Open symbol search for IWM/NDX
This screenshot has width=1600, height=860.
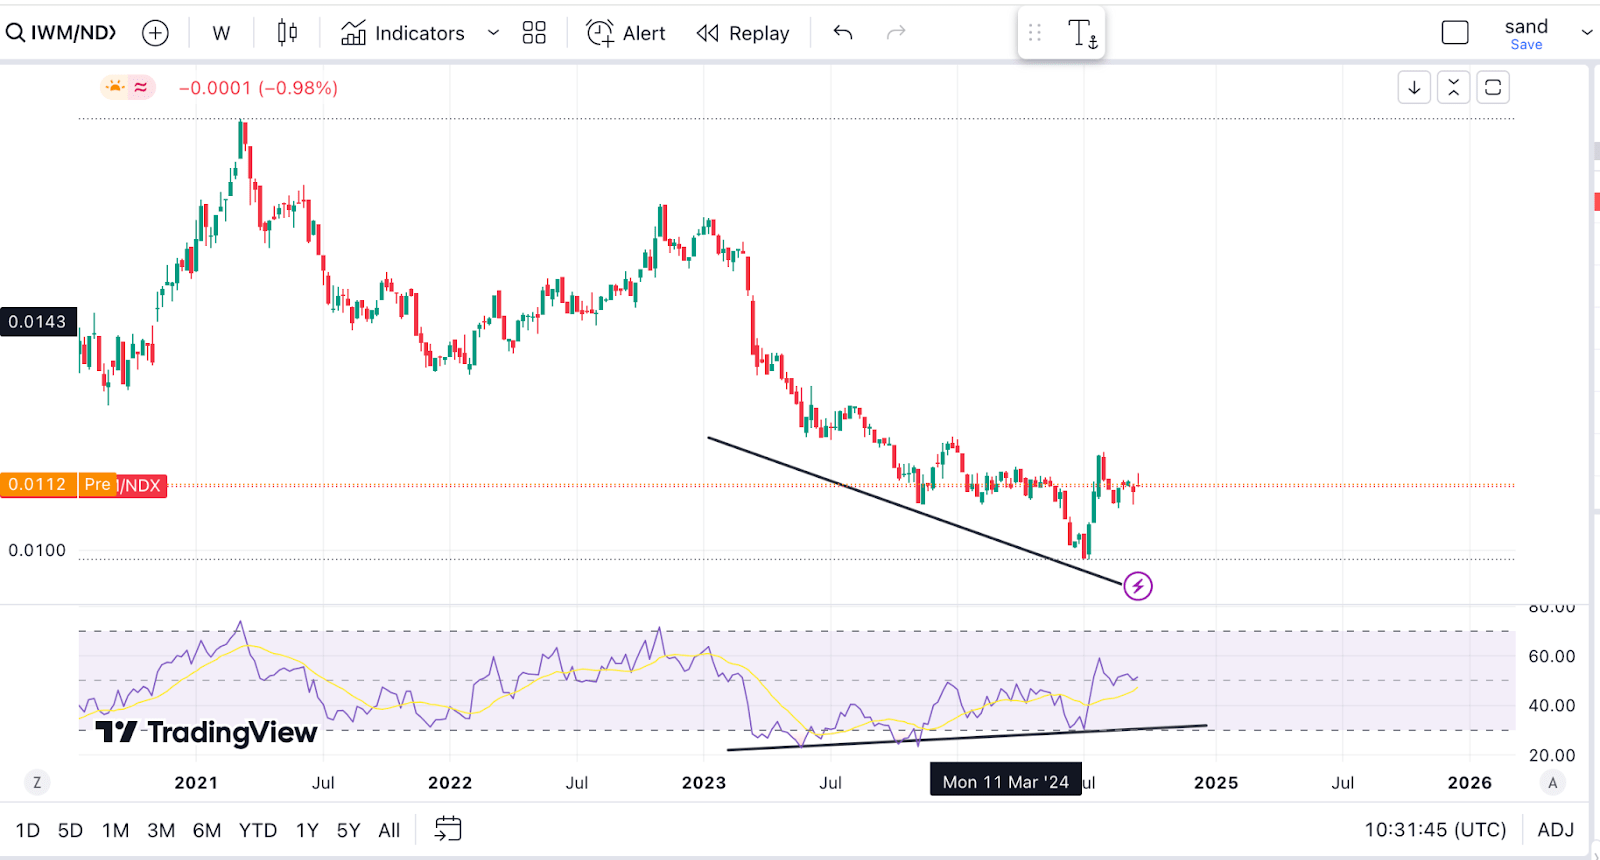pos(62,33)
